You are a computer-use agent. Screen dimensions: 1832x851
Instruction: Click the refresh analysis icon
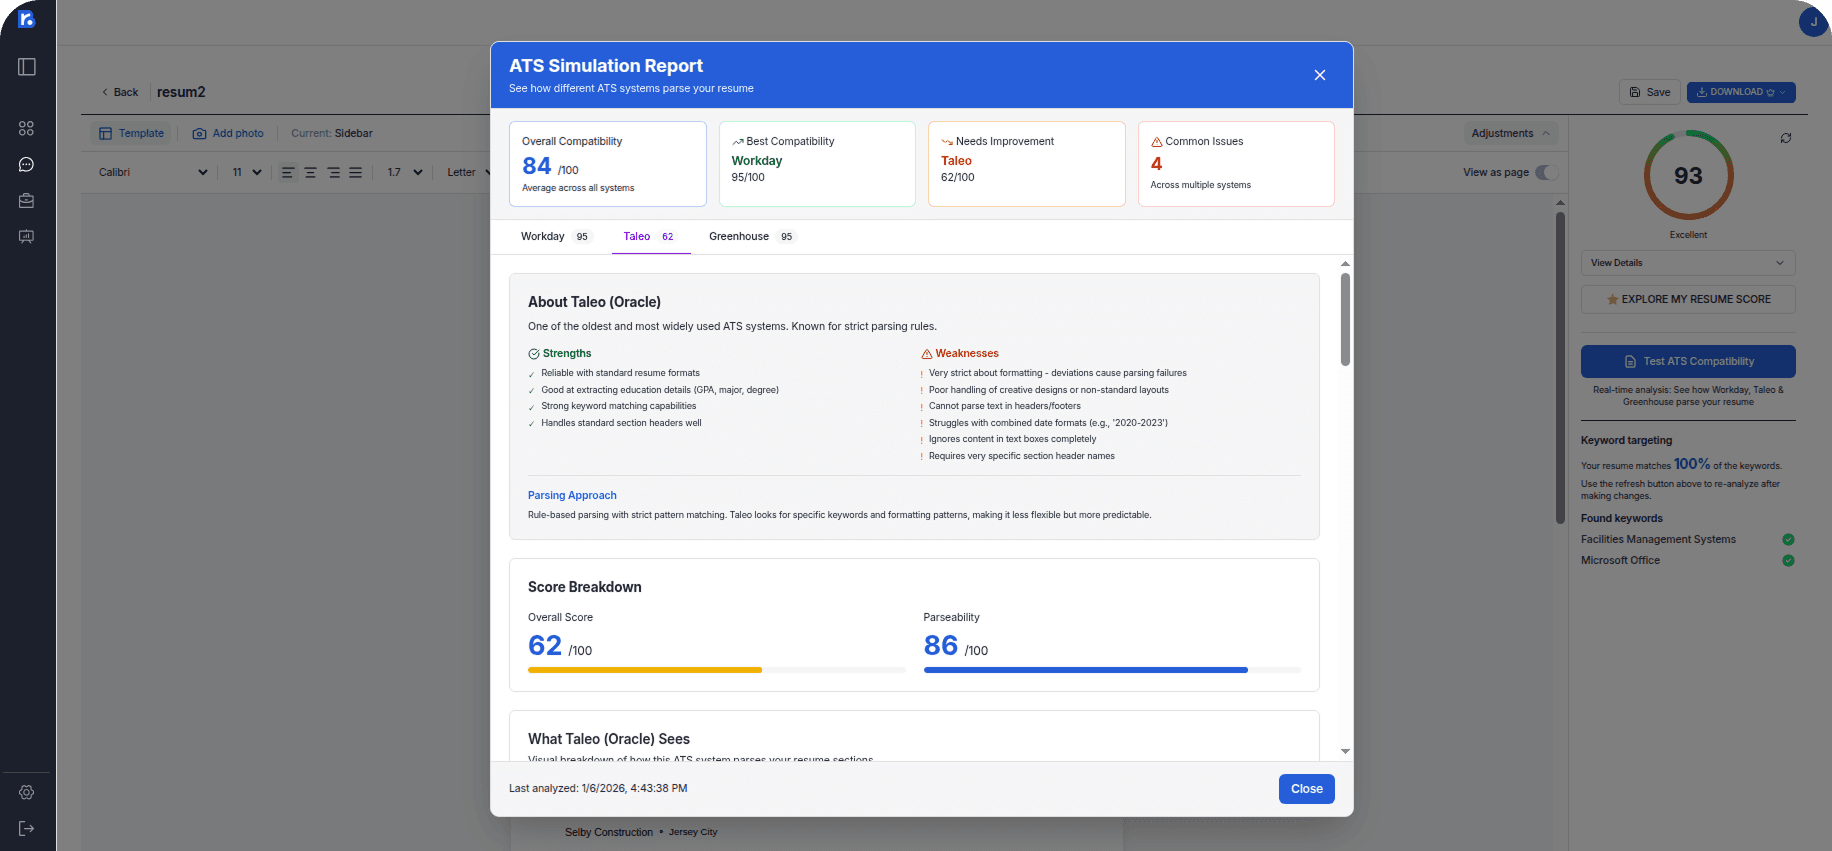pos(1786,138)
